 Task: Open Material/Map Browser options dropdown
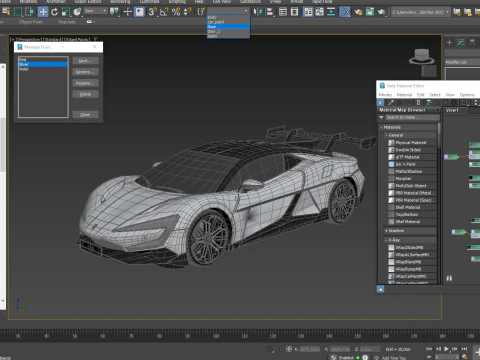(x=437, y=110)
